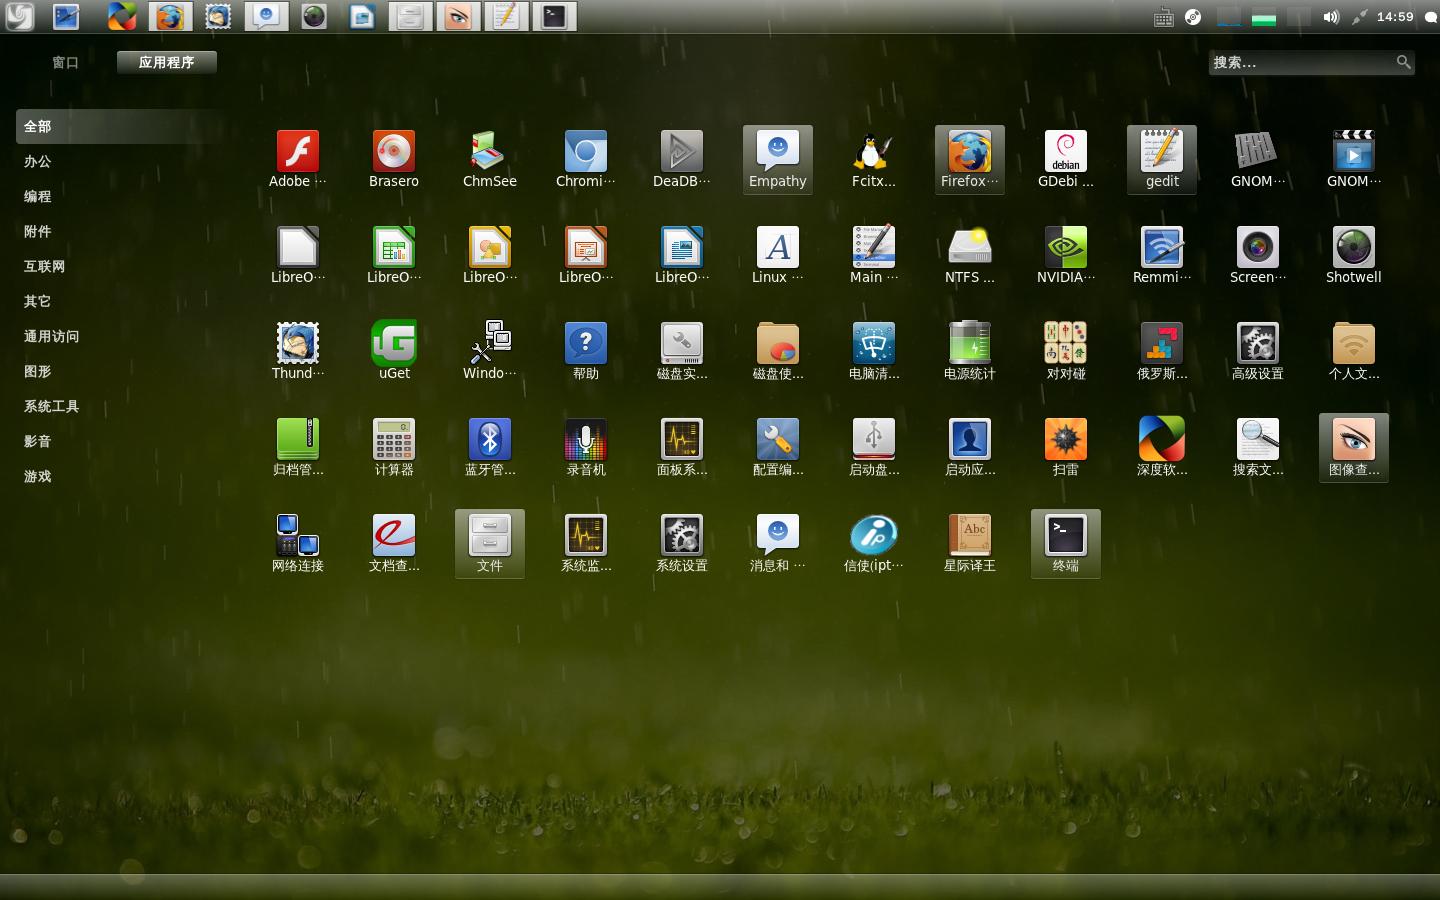1440x900 pixels.
Task: Open Brasero disc burner
Action: point(394,159)
